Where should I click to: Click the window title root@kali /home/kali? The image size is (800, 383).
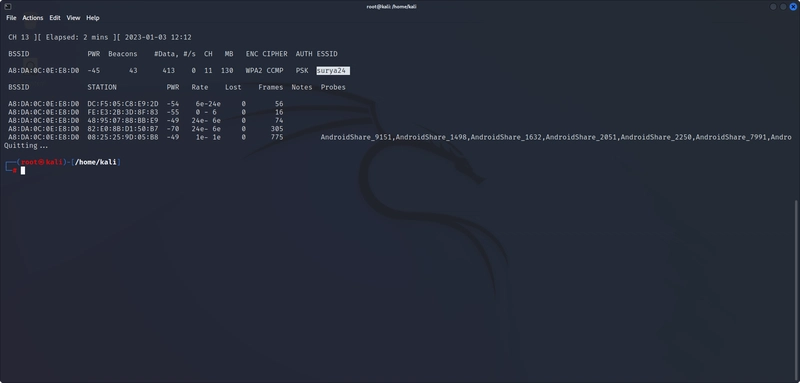[x=391, y=7]
